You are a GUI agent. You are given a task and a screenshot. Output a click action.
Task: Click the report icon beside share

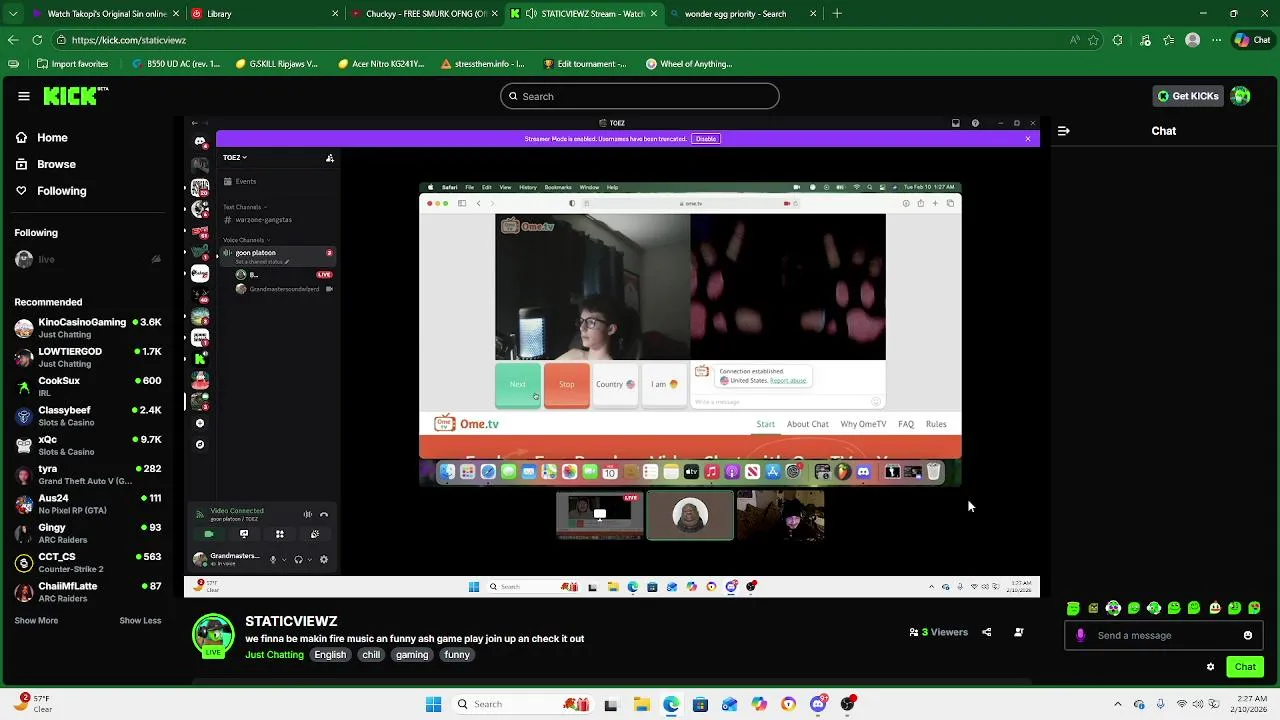[1019, 632]
